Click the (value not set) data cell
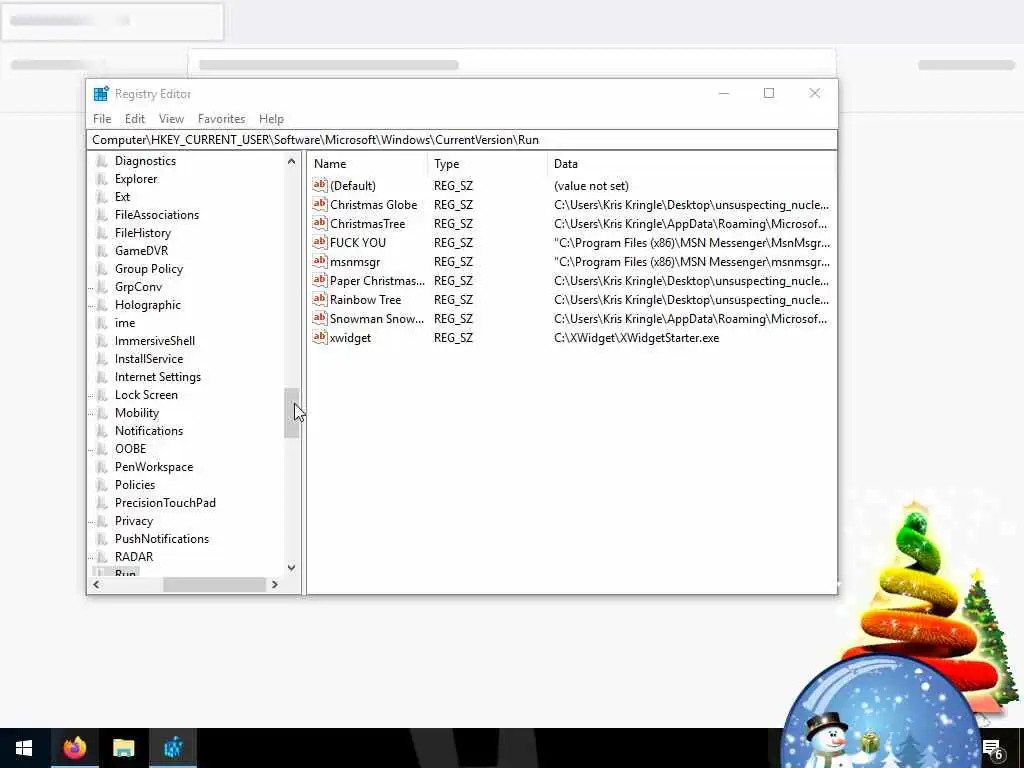 tap(591, 186)
